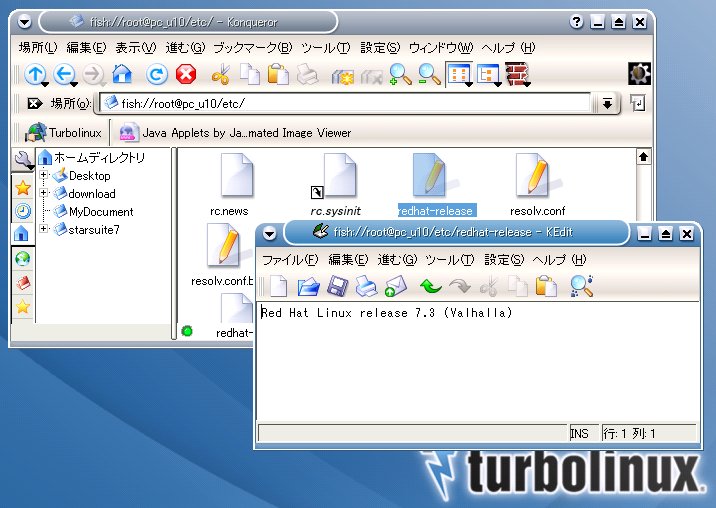Image resolution: width=716 pixels, height=508 pixels.
Task: Select history clock tab in sidebar
Action: pos(22,211)
